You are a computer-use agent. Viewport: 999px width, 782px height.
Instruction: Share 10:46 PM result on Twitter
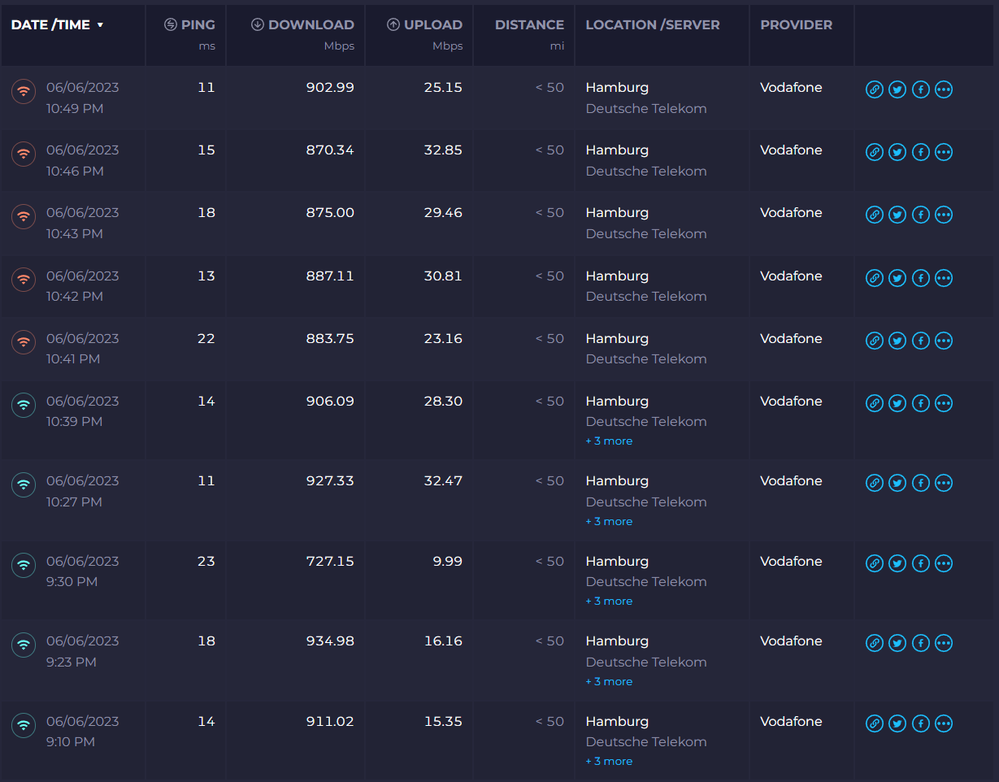[897, 152]
